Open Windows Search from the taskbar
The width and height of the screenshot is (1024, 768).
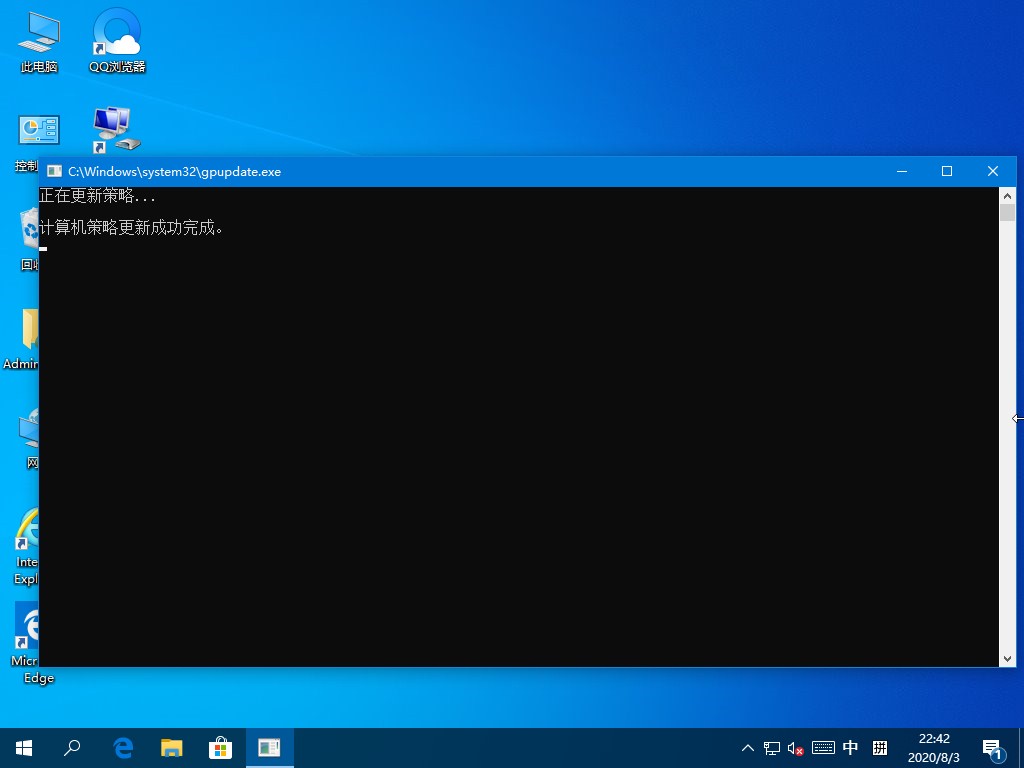[71, 747]
